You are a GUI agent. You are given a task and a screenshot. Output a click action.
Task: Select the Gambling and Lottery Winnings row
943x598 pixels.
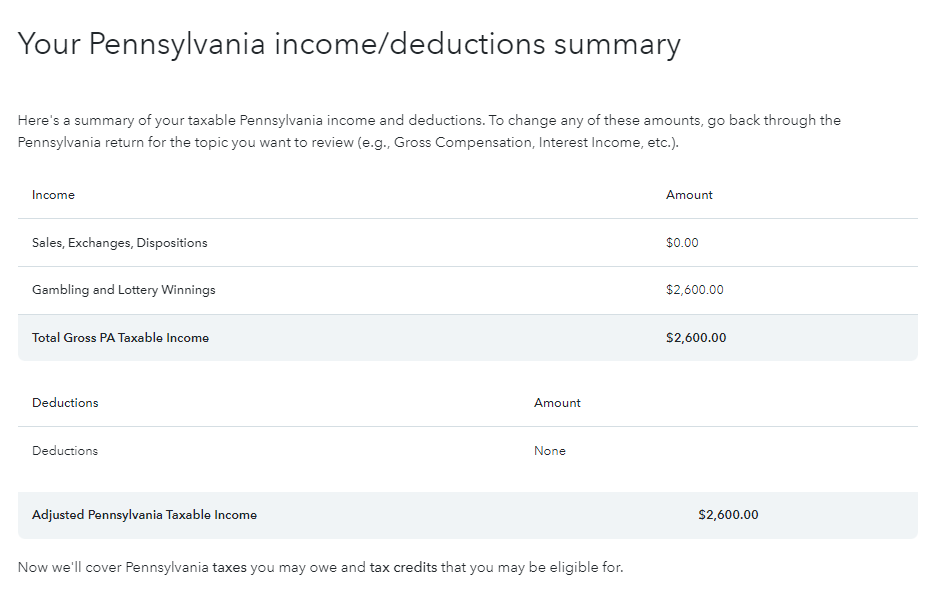pos(468,290)
